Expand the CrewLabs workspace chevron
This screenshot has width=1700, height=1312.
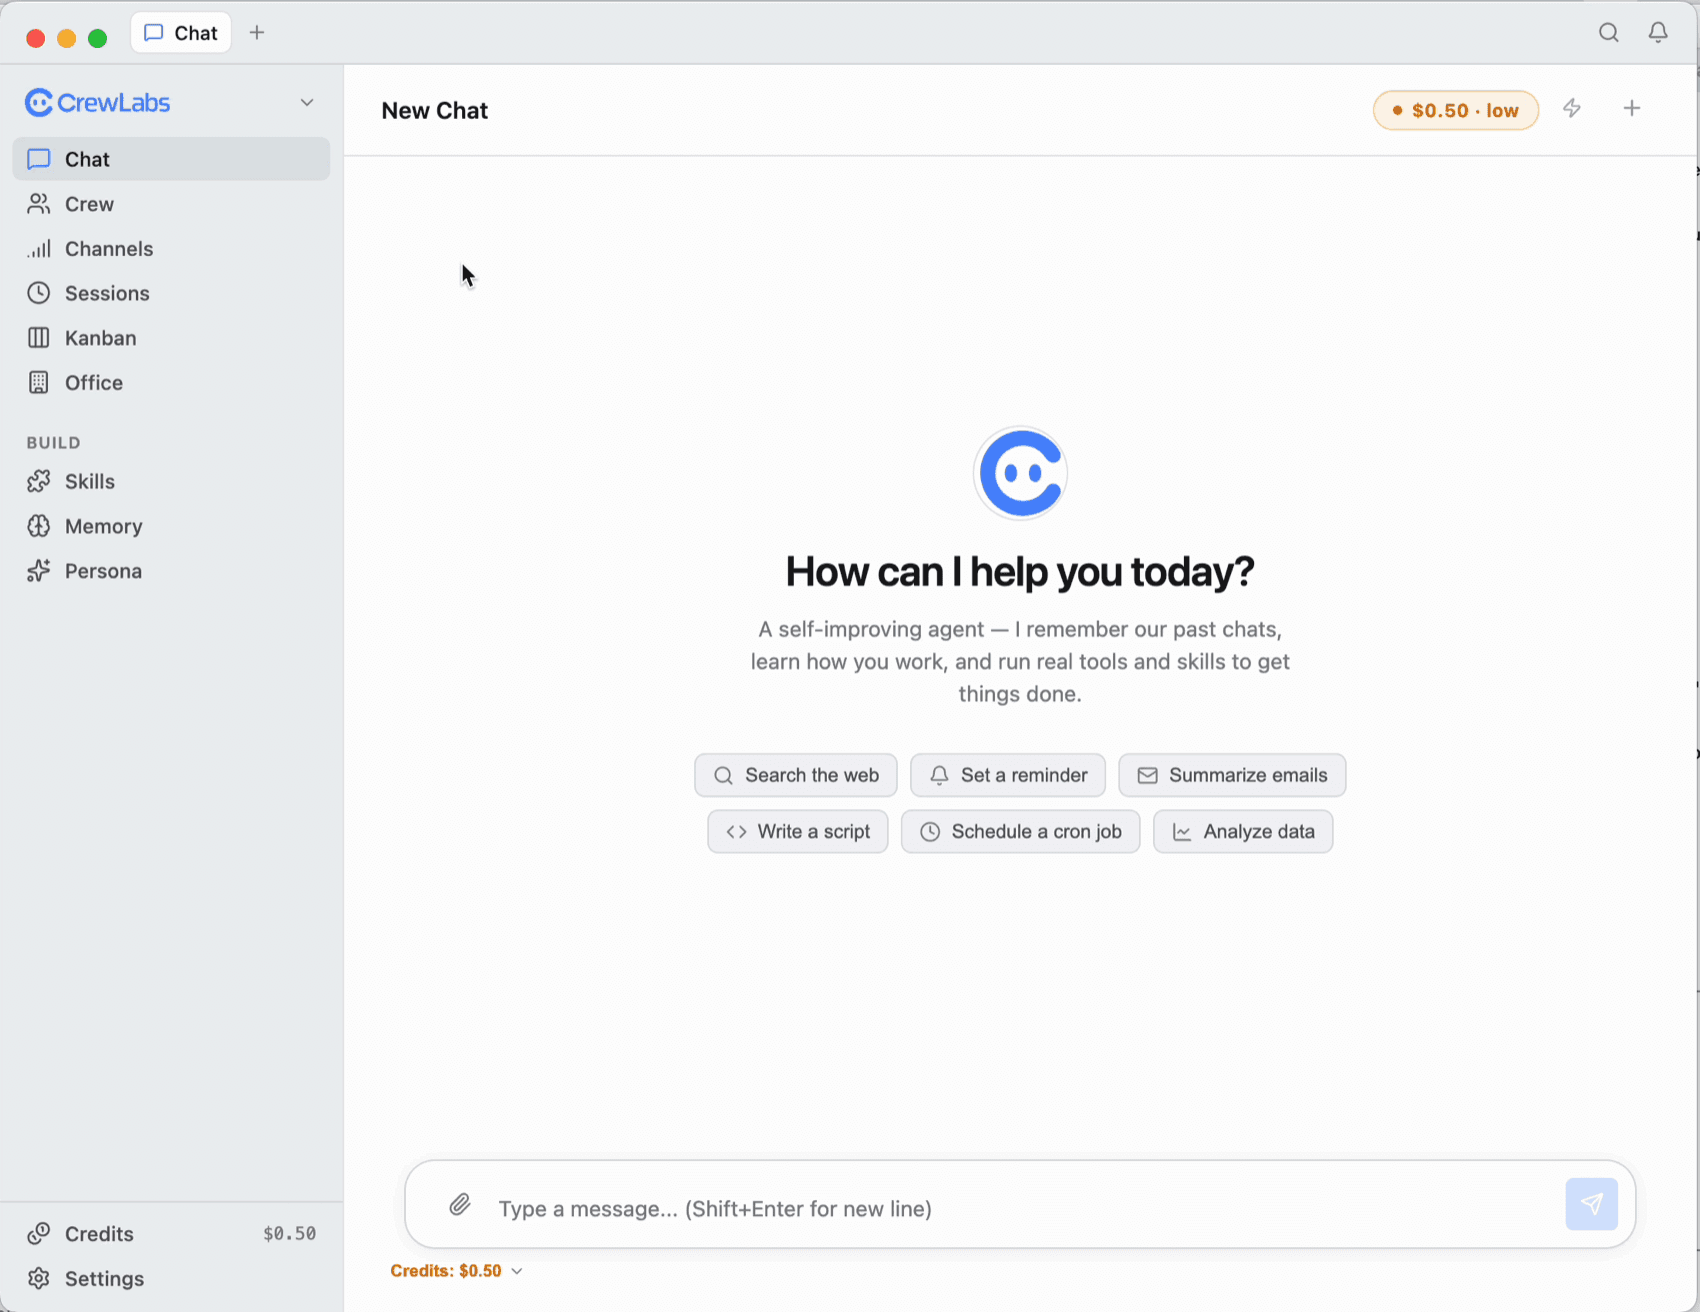point(307,103)
